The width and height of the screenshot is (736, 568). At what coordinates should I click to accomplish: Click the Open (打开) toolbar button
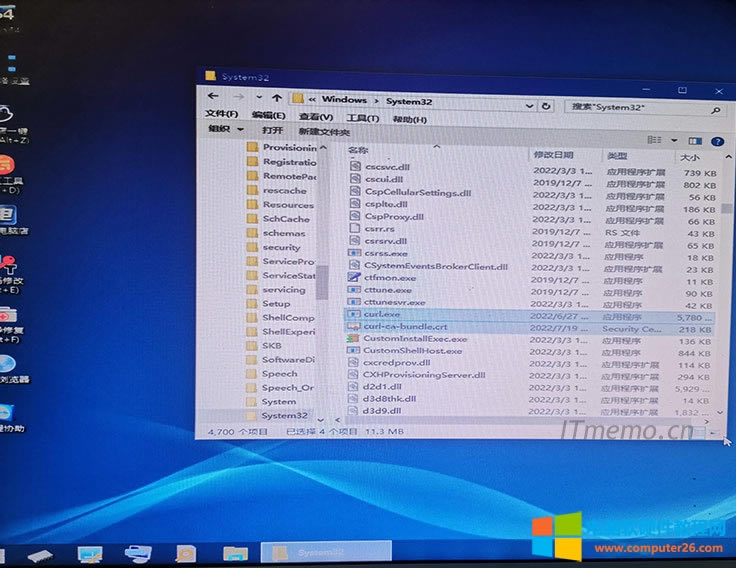(272, 130)
